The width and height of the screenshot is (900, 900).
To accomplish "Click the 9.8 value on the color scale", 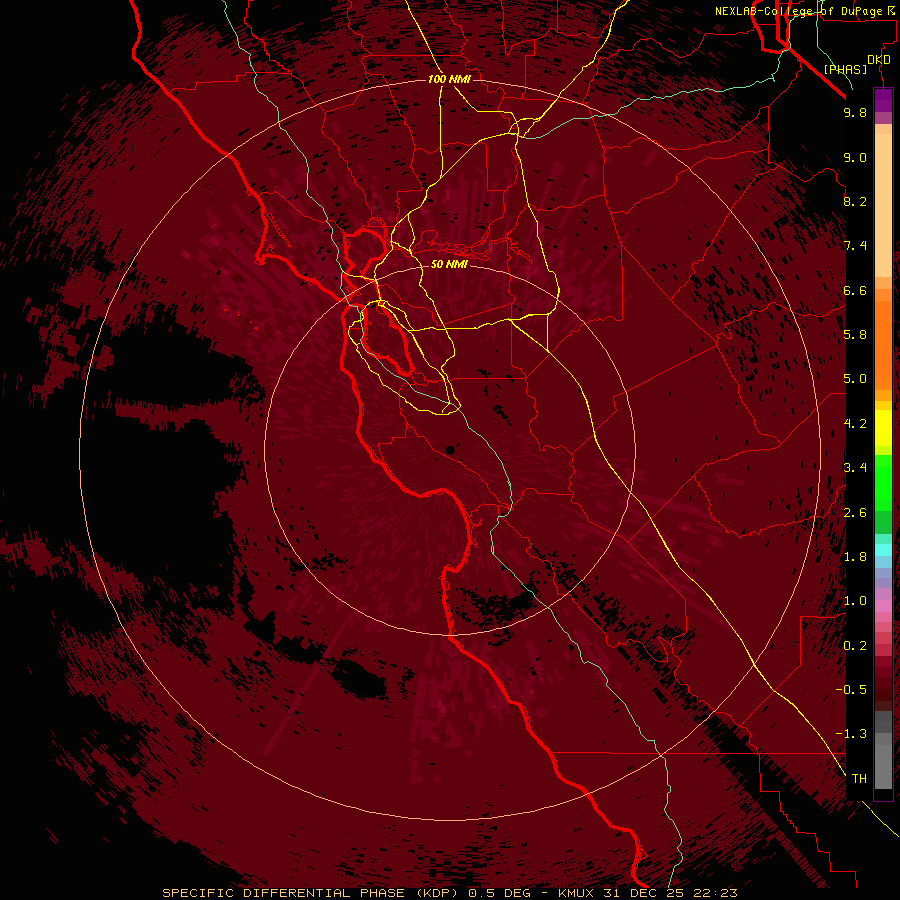I will click(x=855, y=112).
